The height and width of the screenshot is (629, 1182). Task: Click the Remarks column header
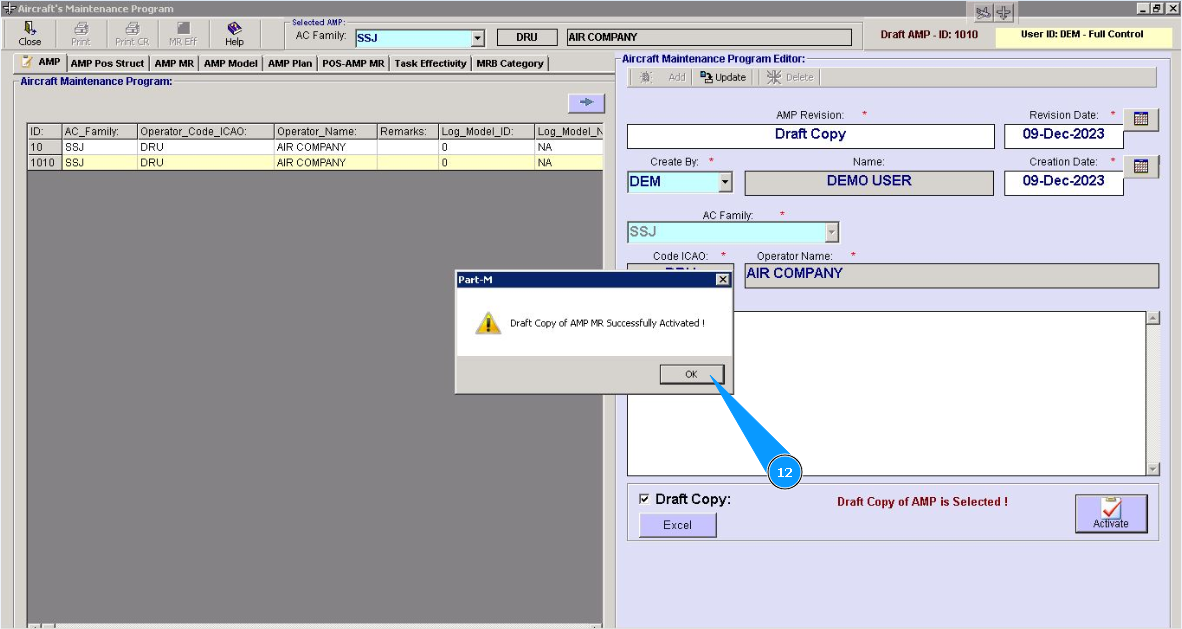(x=407, y=131)
